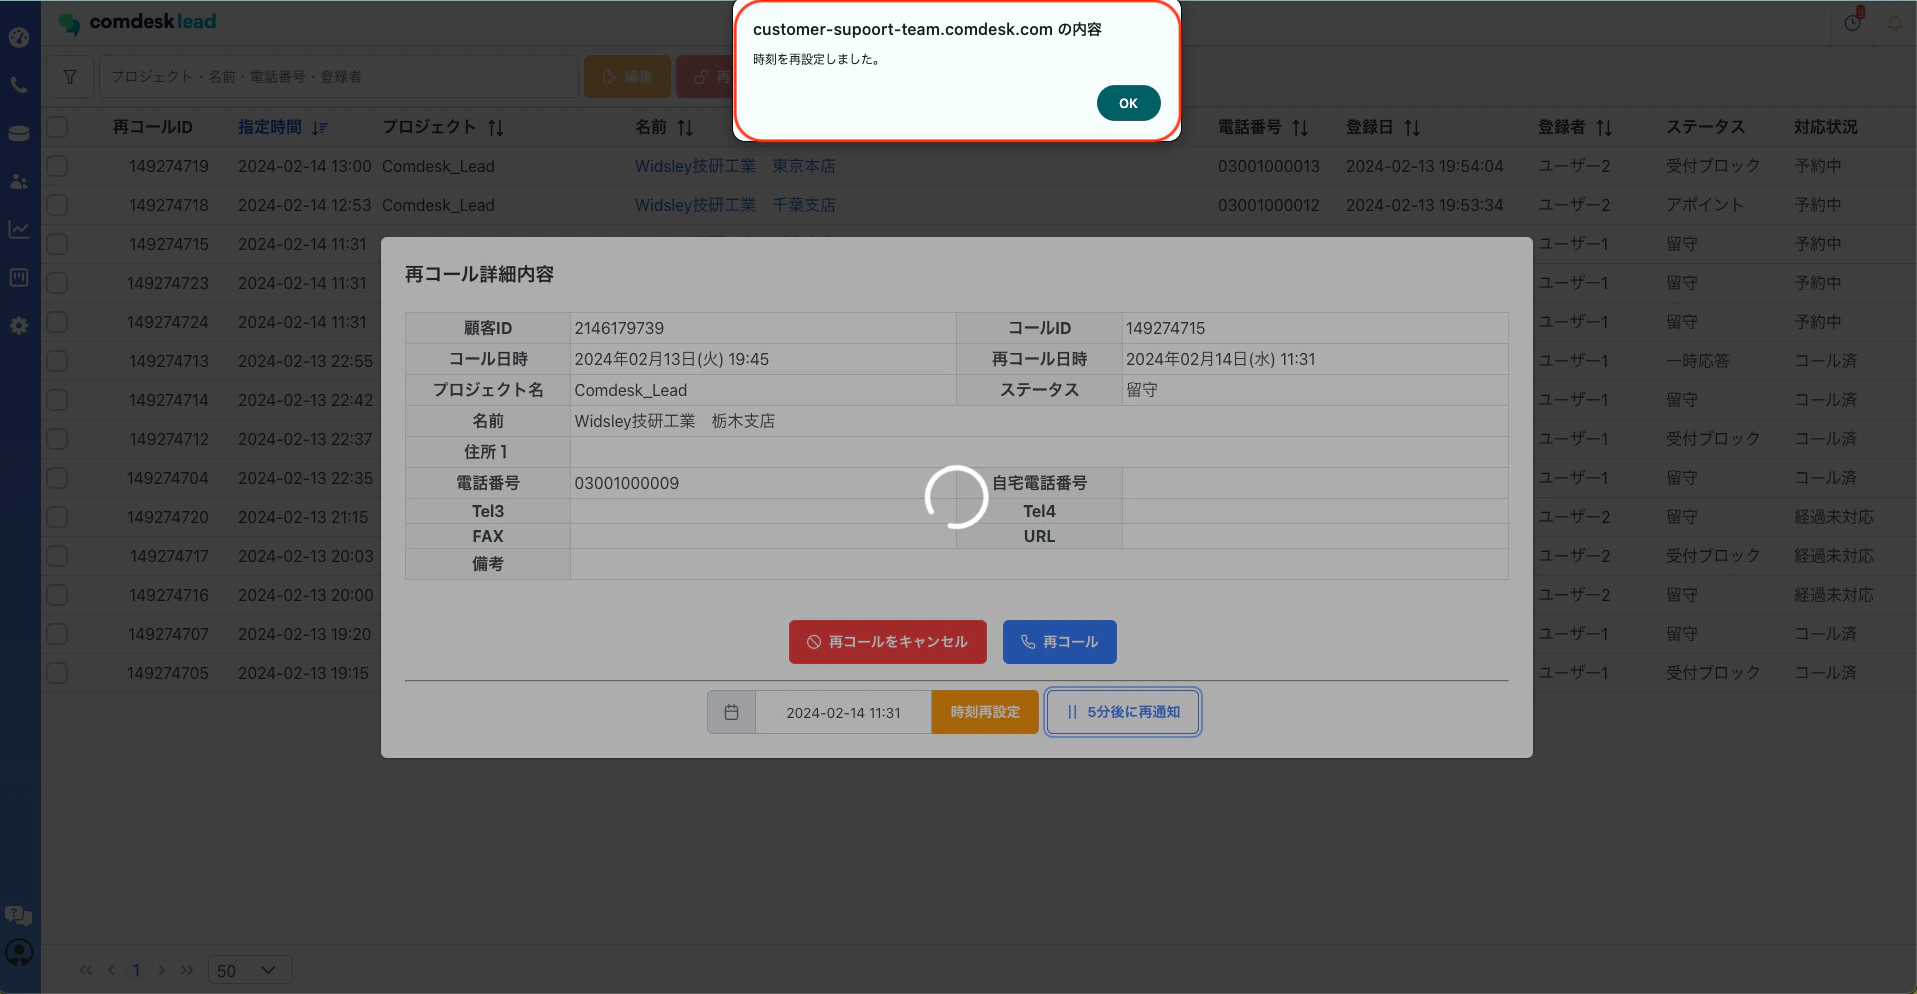Viewport: 1917px width, 994px height.
Task: Check the row 149274719 checkbox
Action: [57, 166]
